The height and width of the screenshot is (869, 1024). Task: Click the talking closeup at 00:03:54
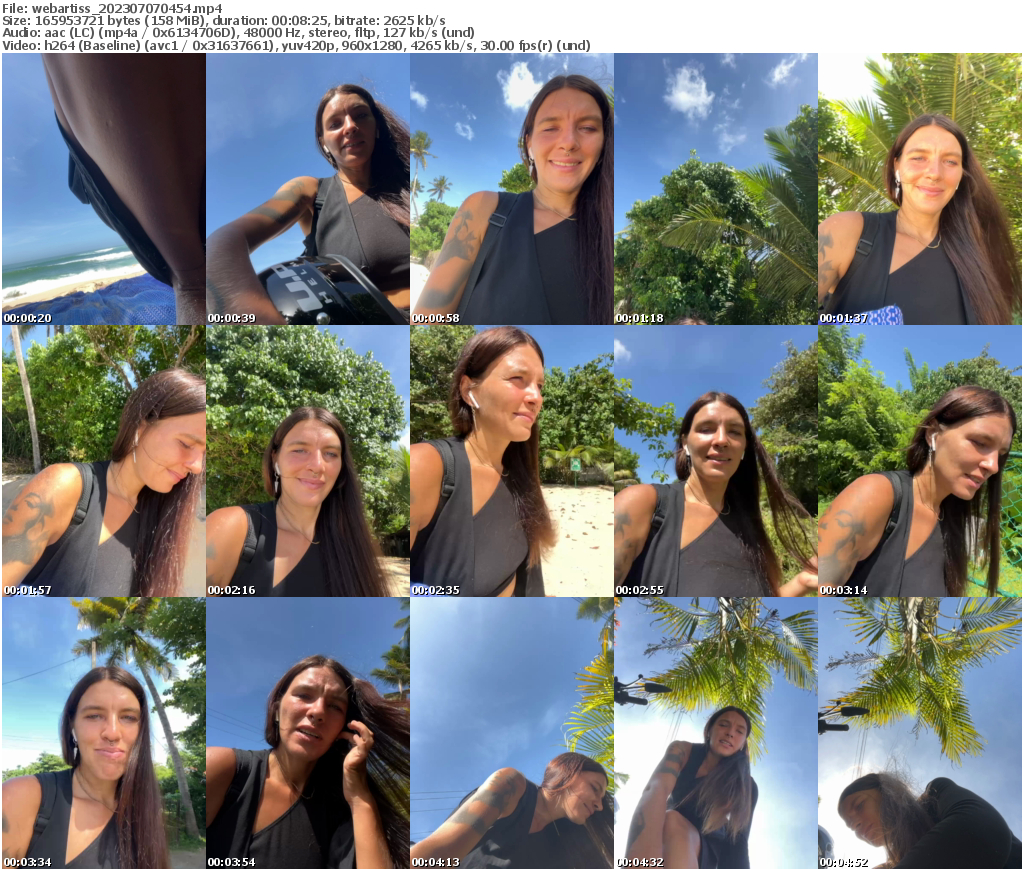pyautogui.click(x=307, y=732)
